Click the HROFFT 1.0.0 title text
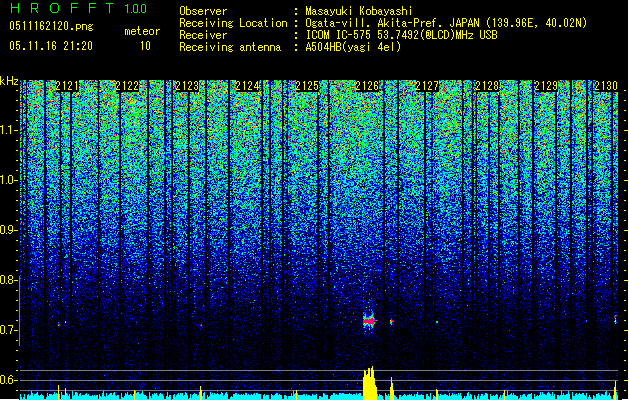Image resolution: width=629 pixels, height=400 pixels. (78, 8)
